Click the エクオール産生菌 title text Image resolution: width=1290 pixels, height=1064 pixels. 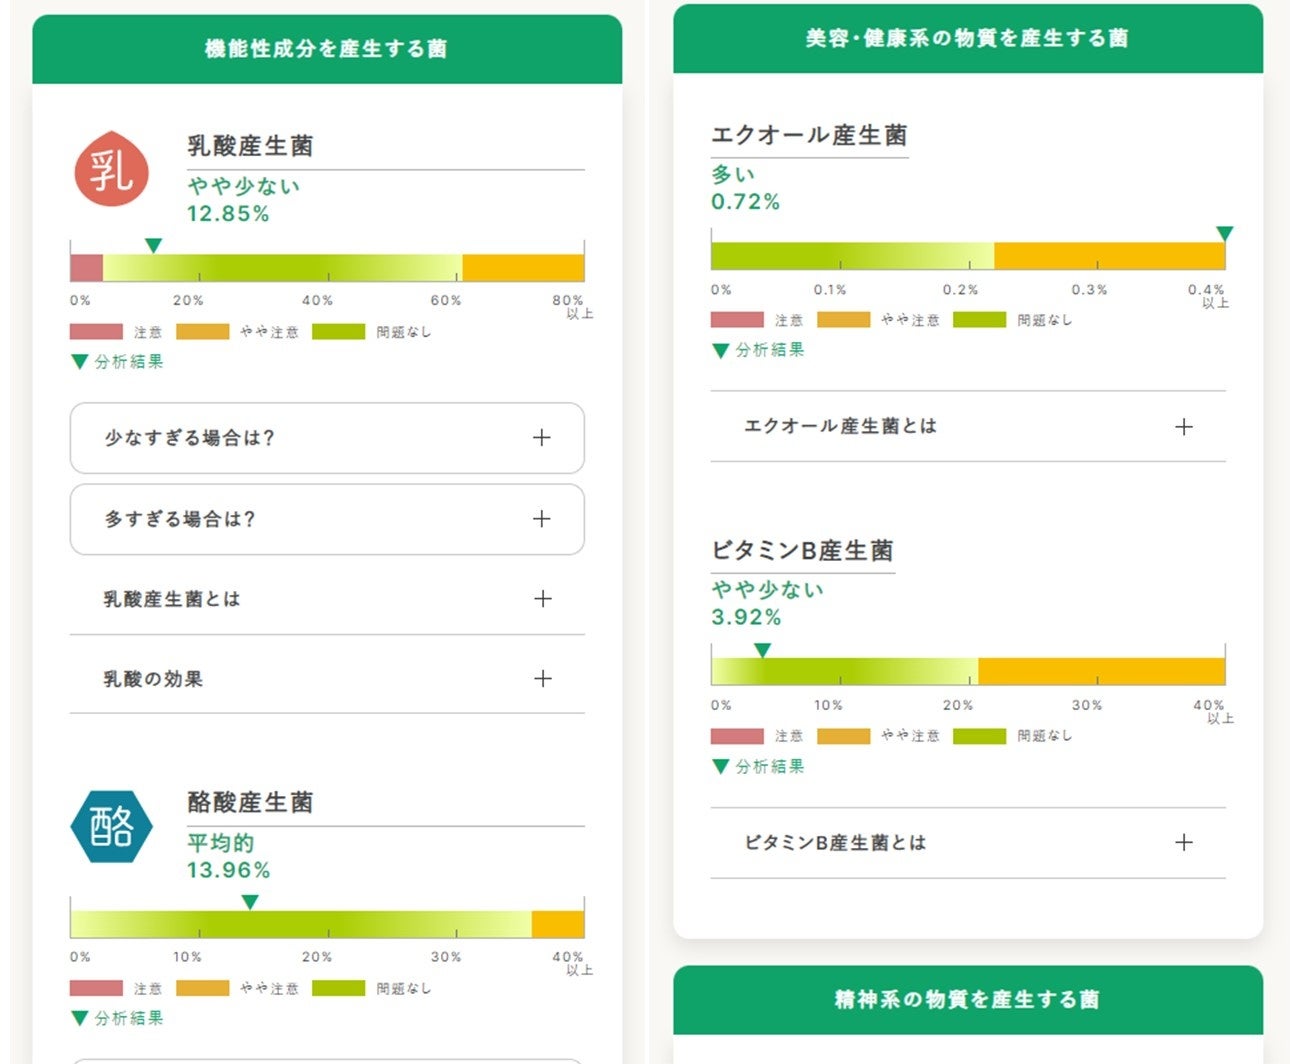coord(809,136)
